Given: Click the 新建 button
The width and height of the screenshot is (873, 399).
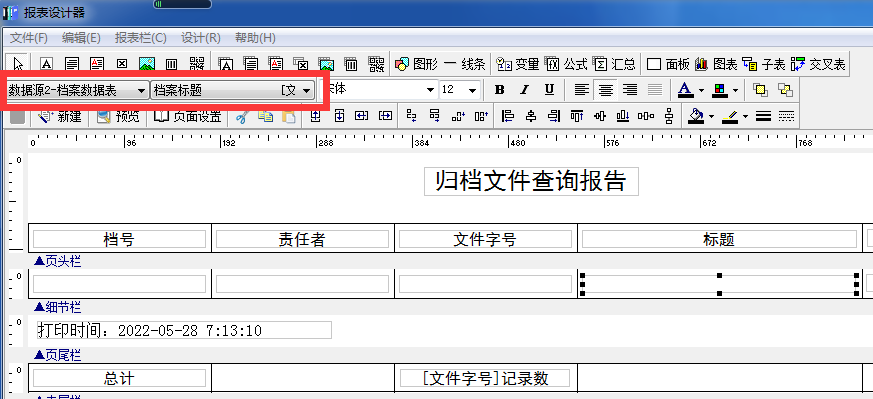Looking at the screenshot, I should (59, 117).
